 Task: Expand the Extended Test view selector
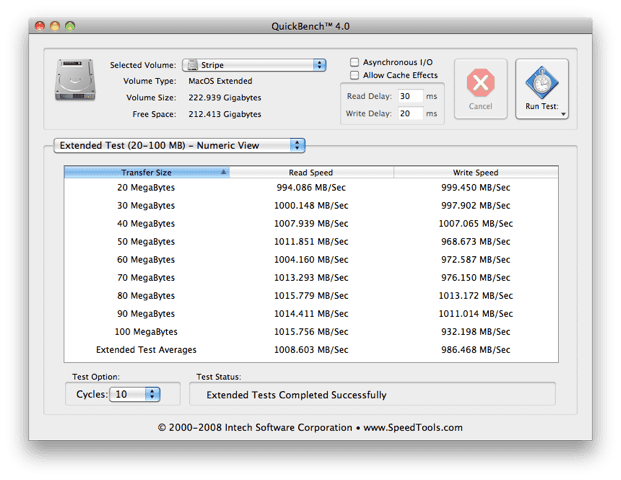[180, 145]
